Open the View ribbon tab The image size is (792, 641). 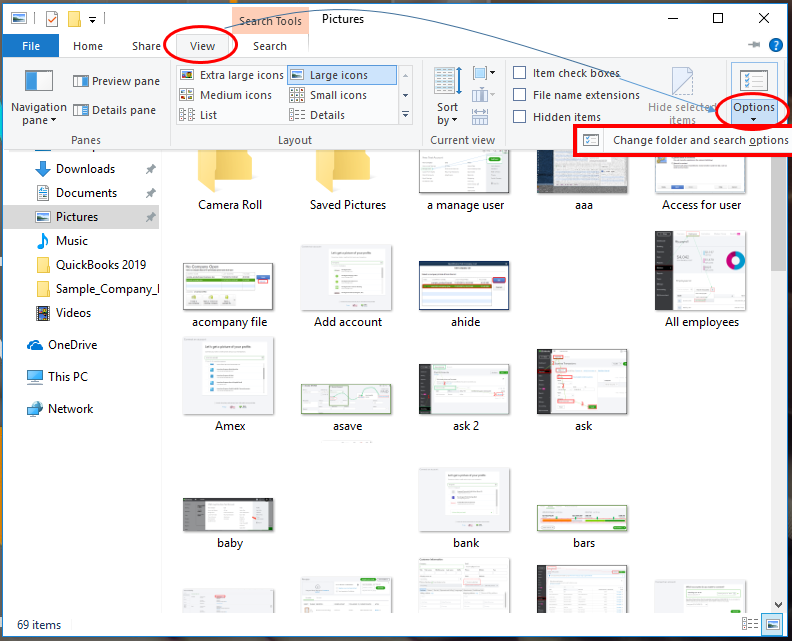pyautogui.click(x=202, y=46)
